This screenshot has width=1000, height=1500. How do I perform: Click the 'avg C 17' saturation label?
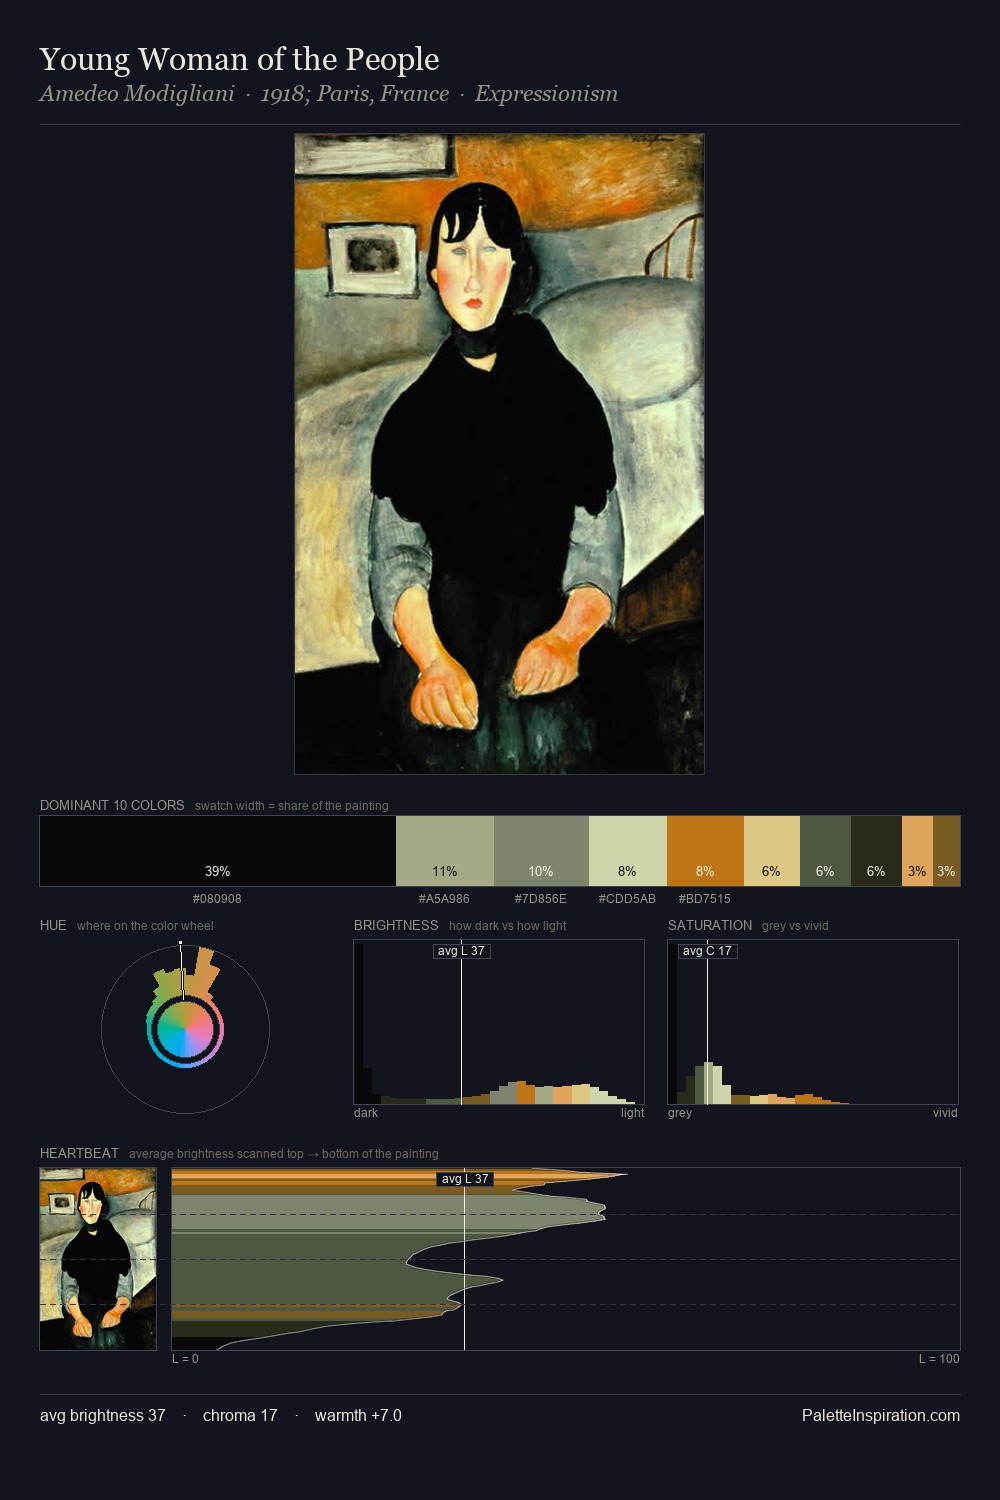point(707,951)
